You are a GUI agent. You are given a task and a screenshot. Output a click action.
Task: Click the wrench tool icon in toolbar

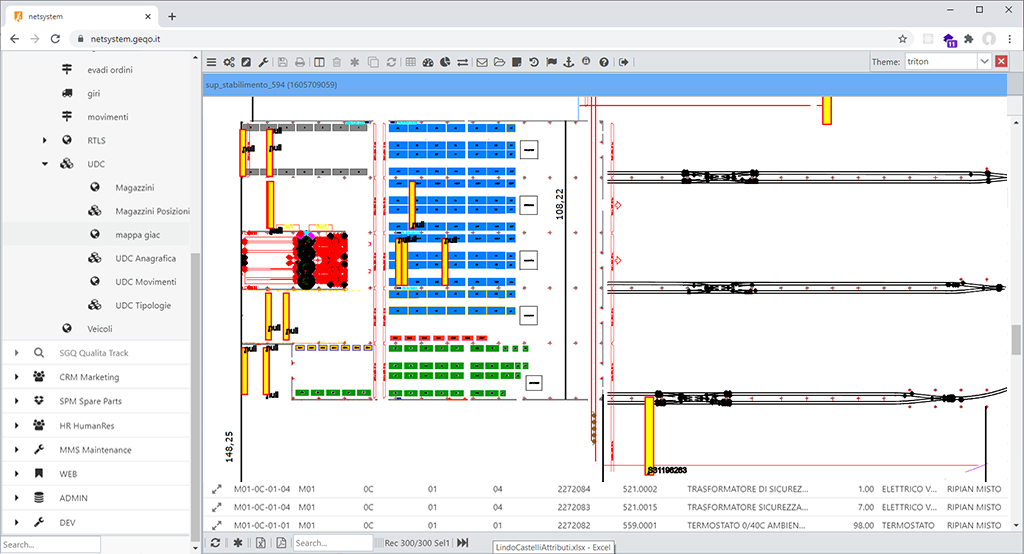click(x=264, y=62)
